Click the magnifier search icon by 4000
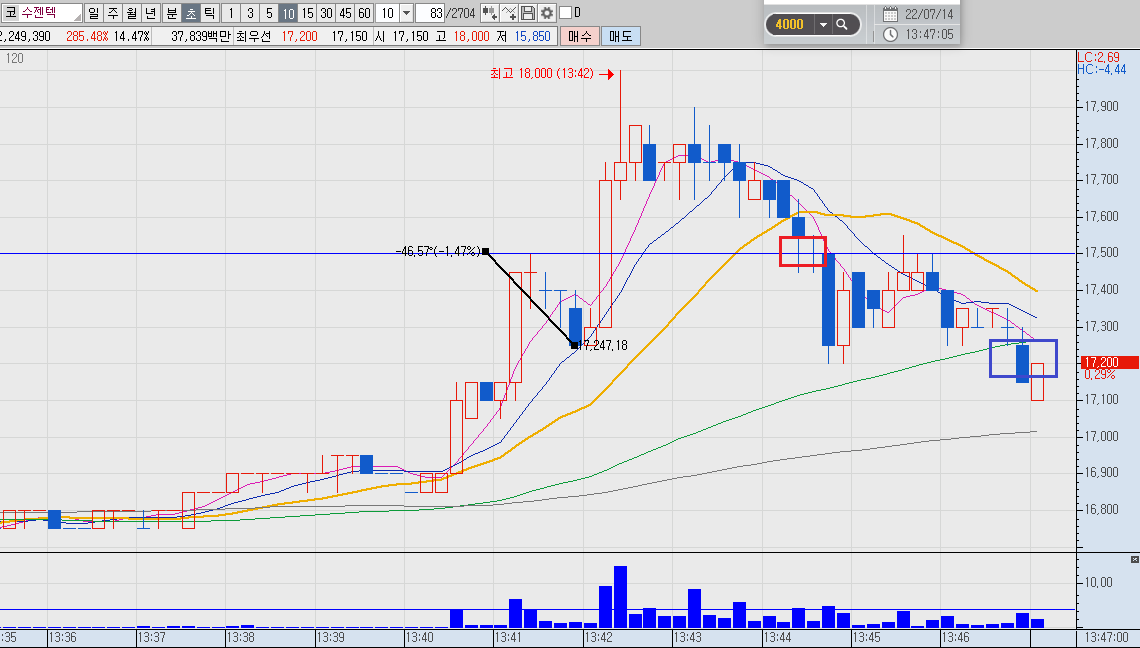This screenshot has height=648, width=1140. click(x=842, y=24)
